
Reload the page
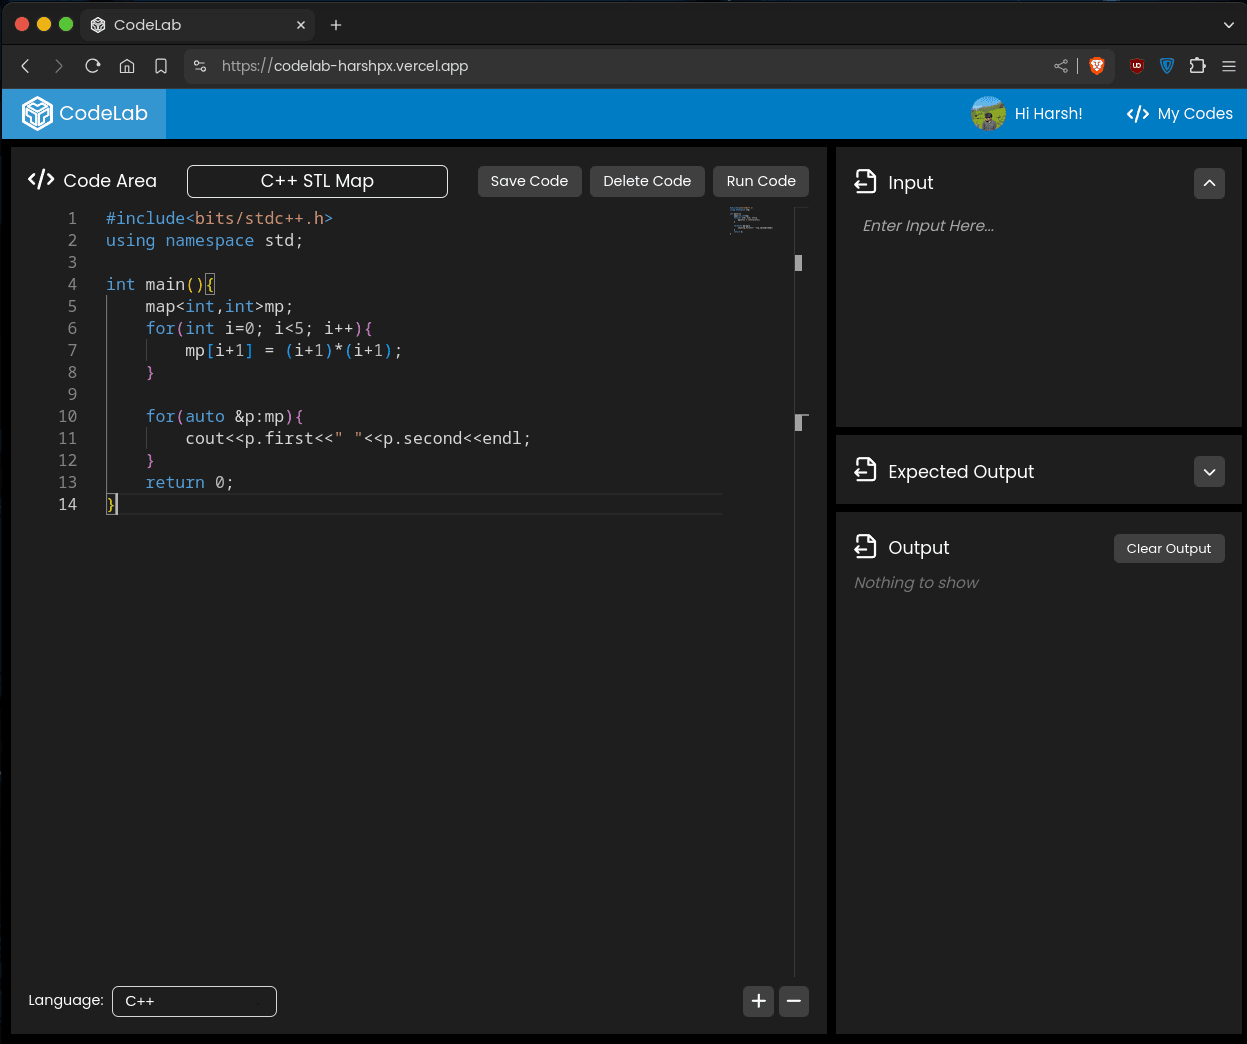(x=93, y=66)
